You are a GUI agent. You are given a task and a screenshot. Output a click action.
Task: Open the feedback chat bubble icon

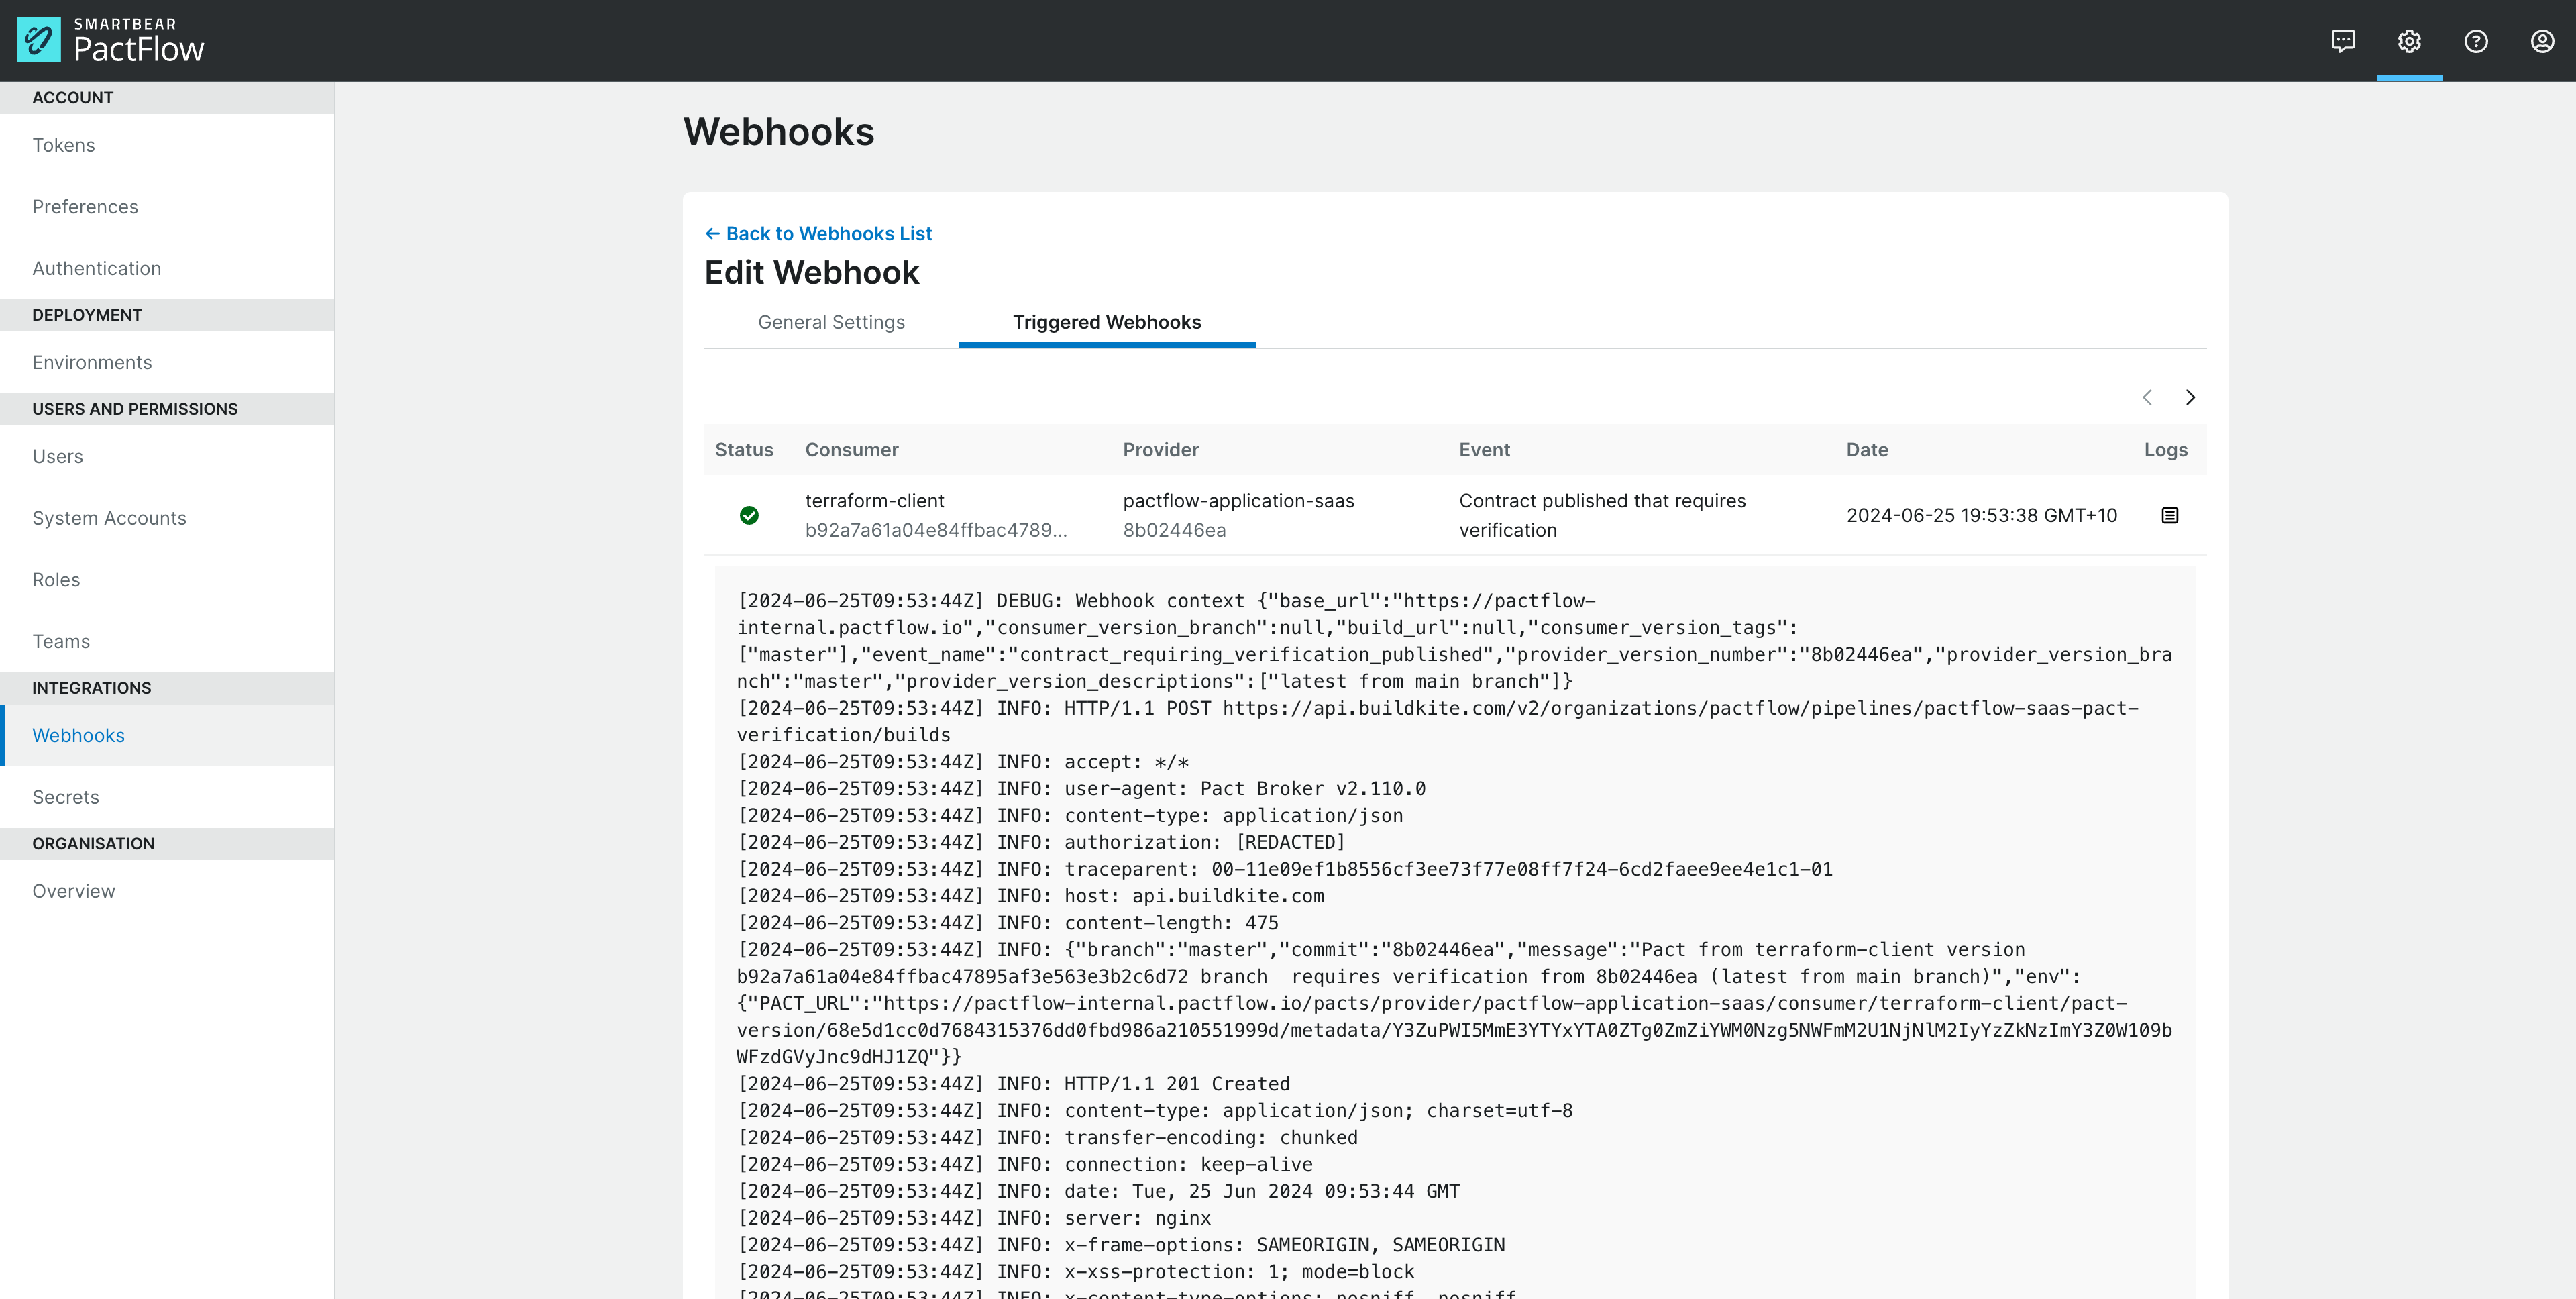click(2343, 41)
